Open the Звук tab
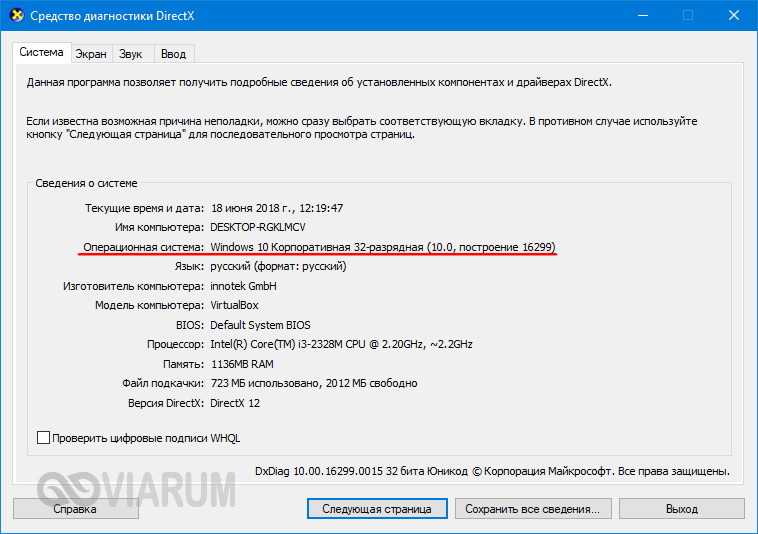This screenshot has height=534, width=758. [131, 54]
